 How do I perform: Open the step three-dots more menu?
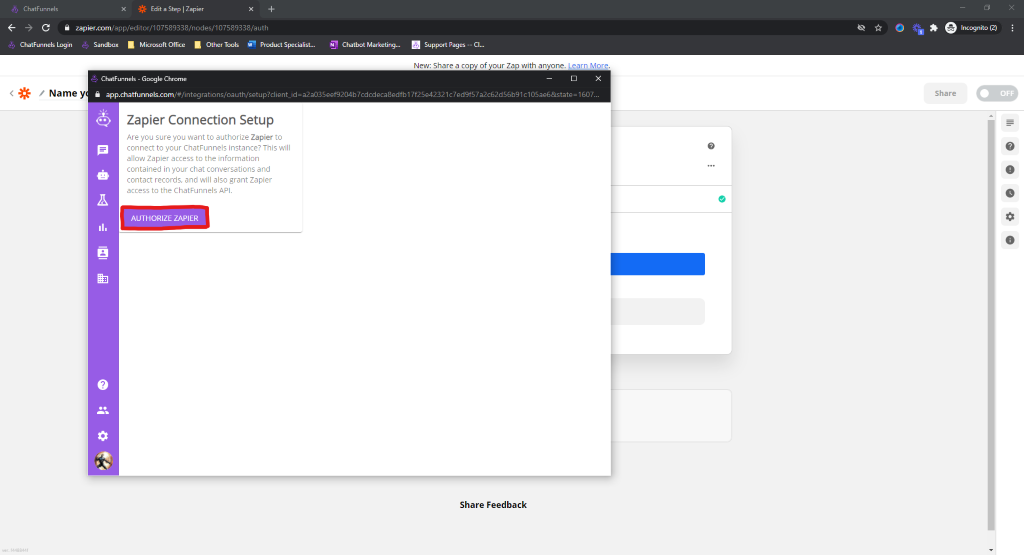(x=711, y=166)
